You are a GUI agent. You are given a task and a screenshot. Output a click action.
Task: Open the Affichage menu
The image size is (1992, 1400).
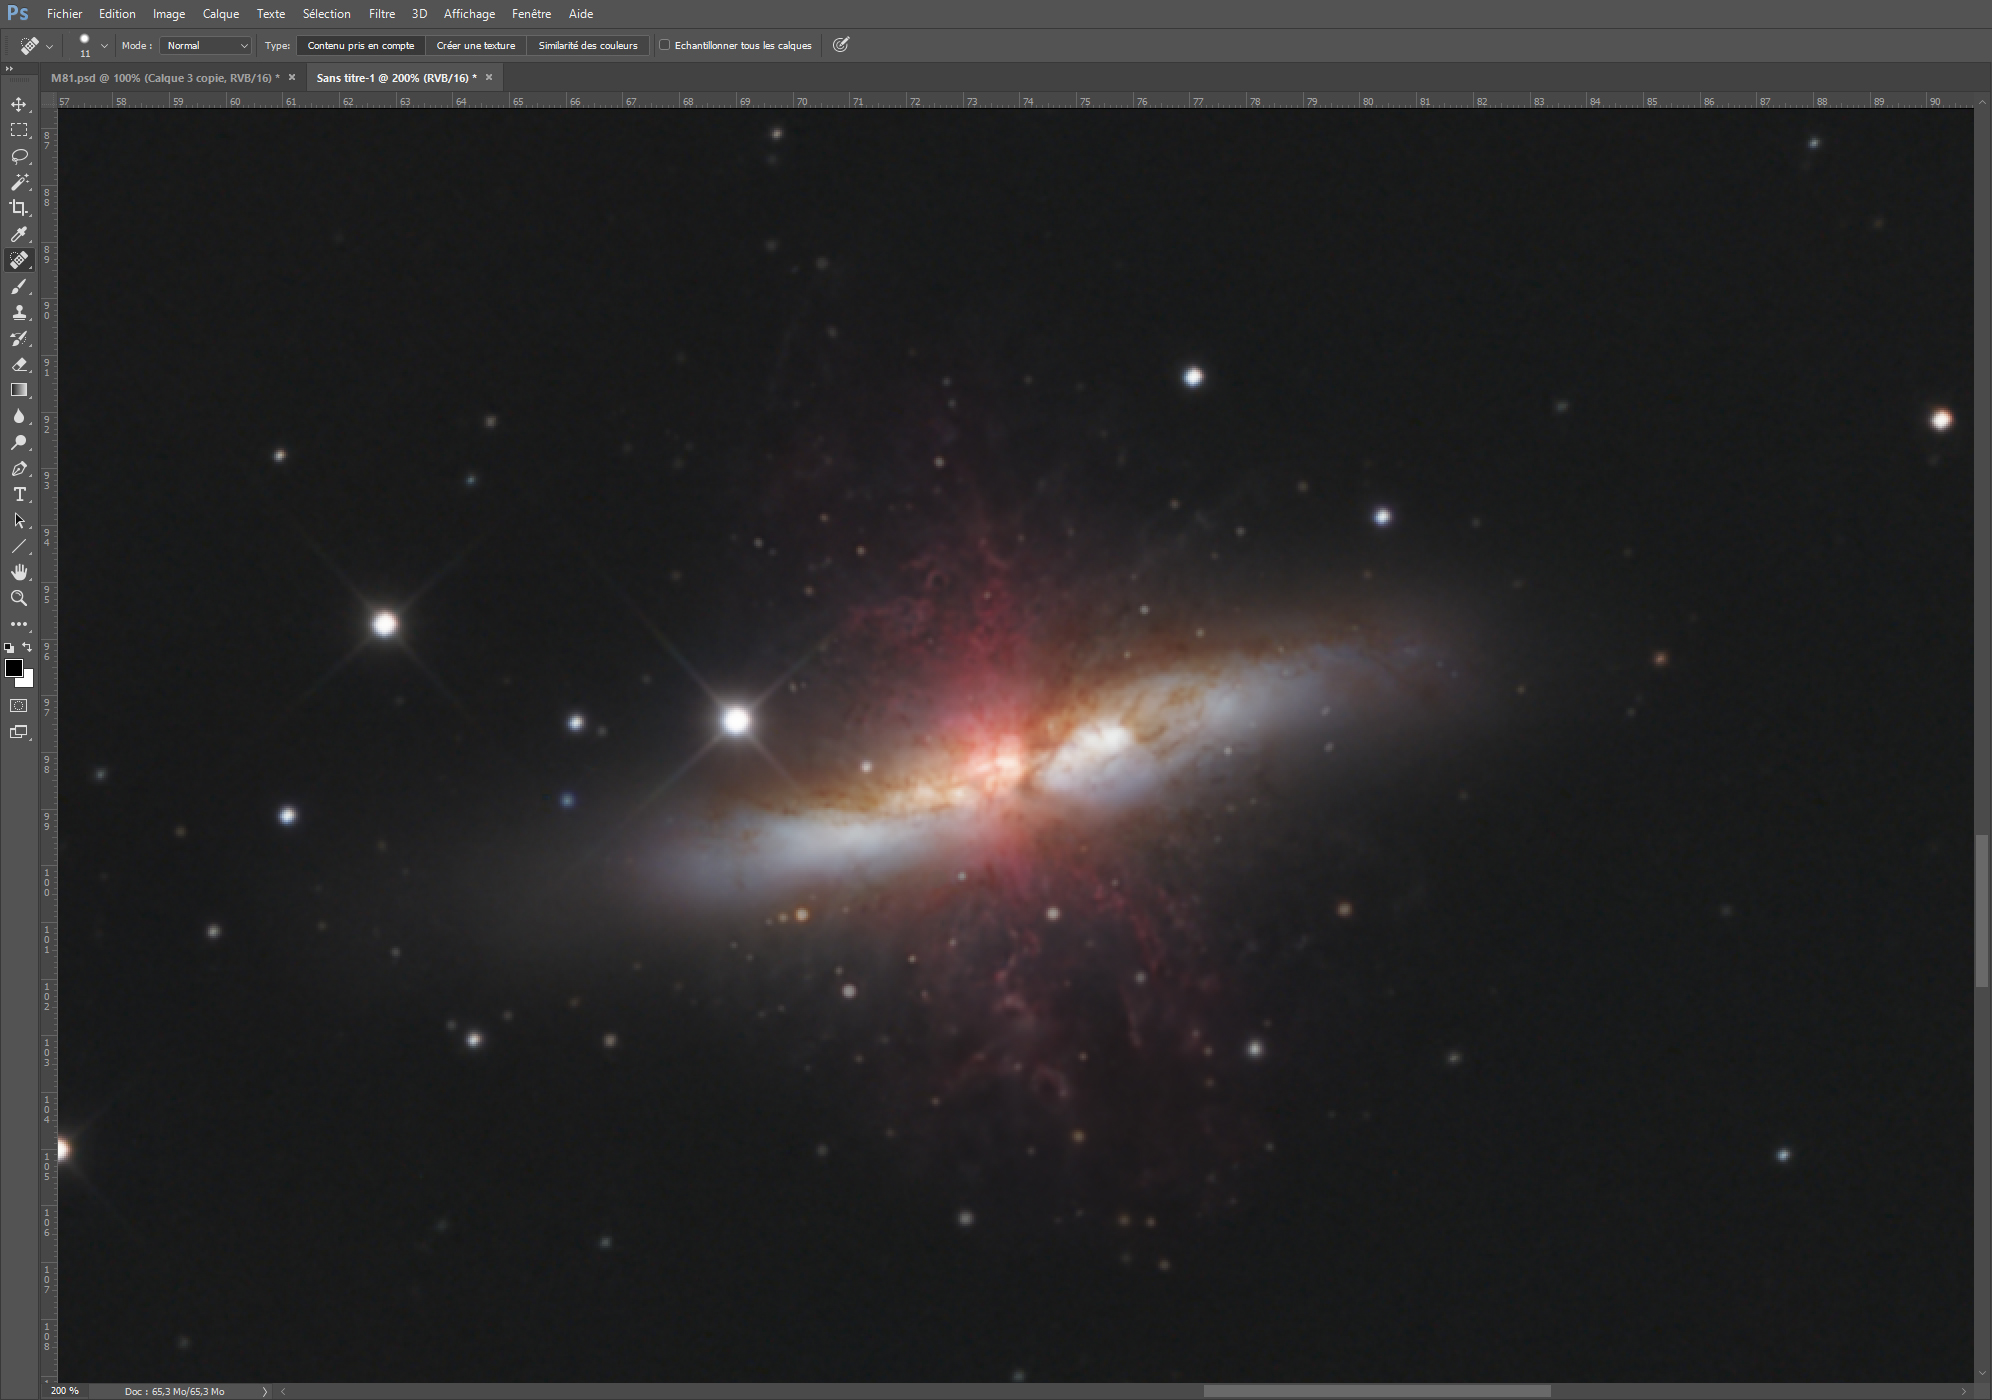pyautogui.click(x=469, y=14)
